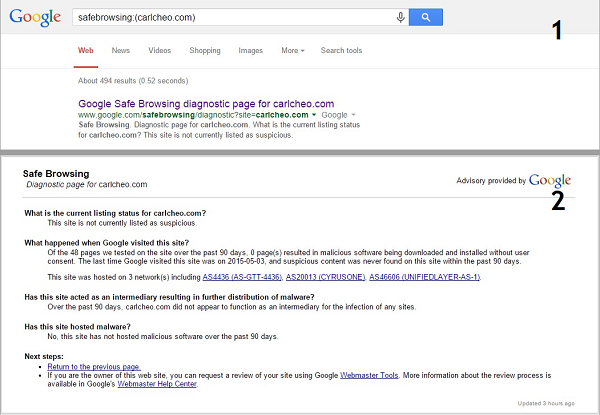Viewport: 600px width, 415px height.
Task: Click the blue magnifier search button
Action: point(426,17)
